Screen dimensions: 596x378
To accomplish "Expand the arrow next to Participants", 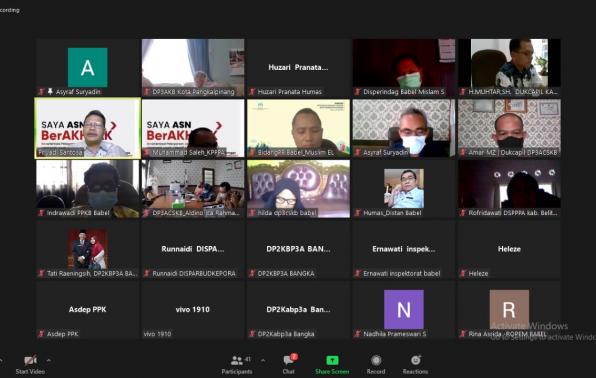I will tap(263, 360).
